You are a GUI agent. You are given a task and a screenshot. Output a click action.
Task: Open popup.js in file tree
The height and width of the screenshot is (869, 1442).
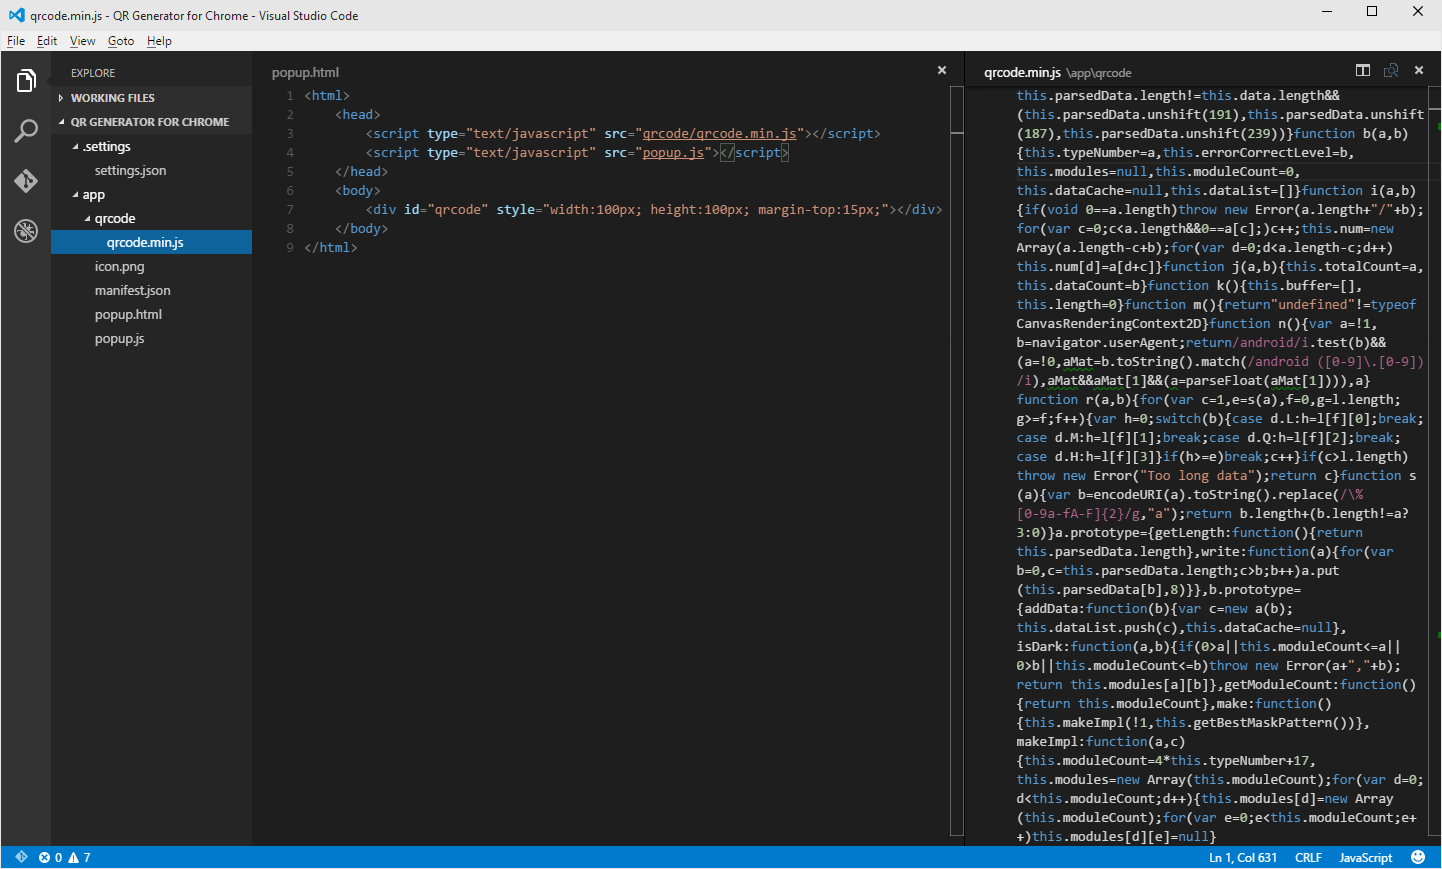pyautogui.click(x=151, y=338)
